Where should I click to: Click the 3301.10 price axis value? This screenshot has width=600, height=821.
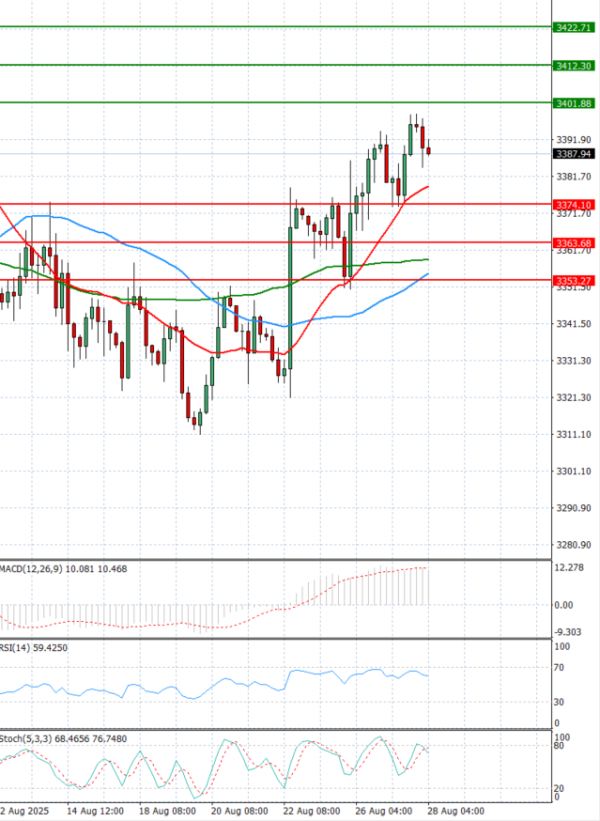[574, 471]
